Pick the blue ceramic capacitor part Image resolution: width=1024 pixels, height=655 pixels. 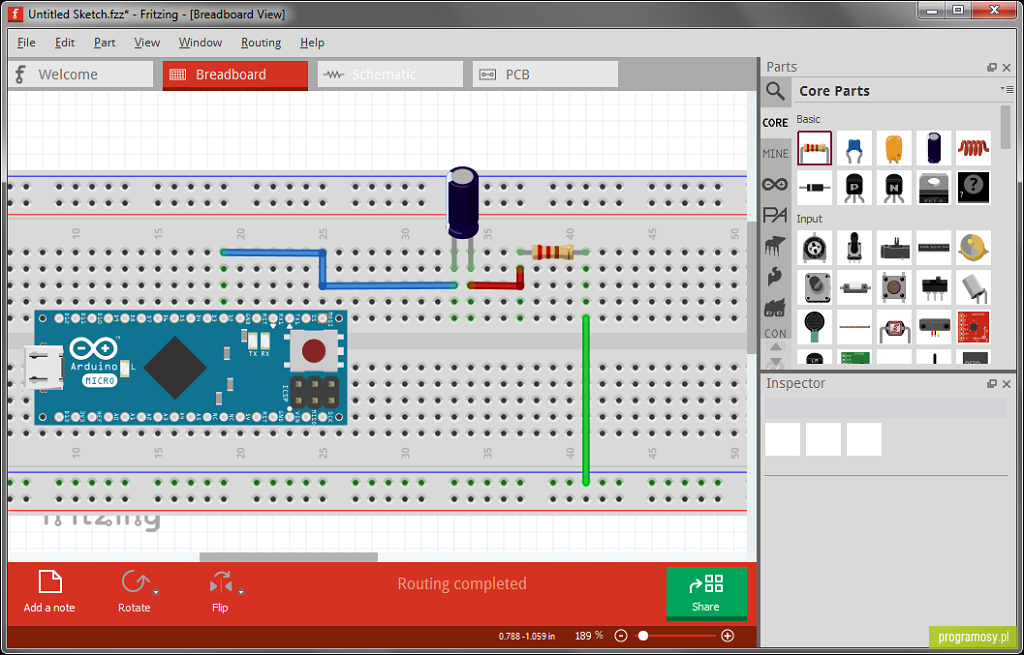(854, 148)
